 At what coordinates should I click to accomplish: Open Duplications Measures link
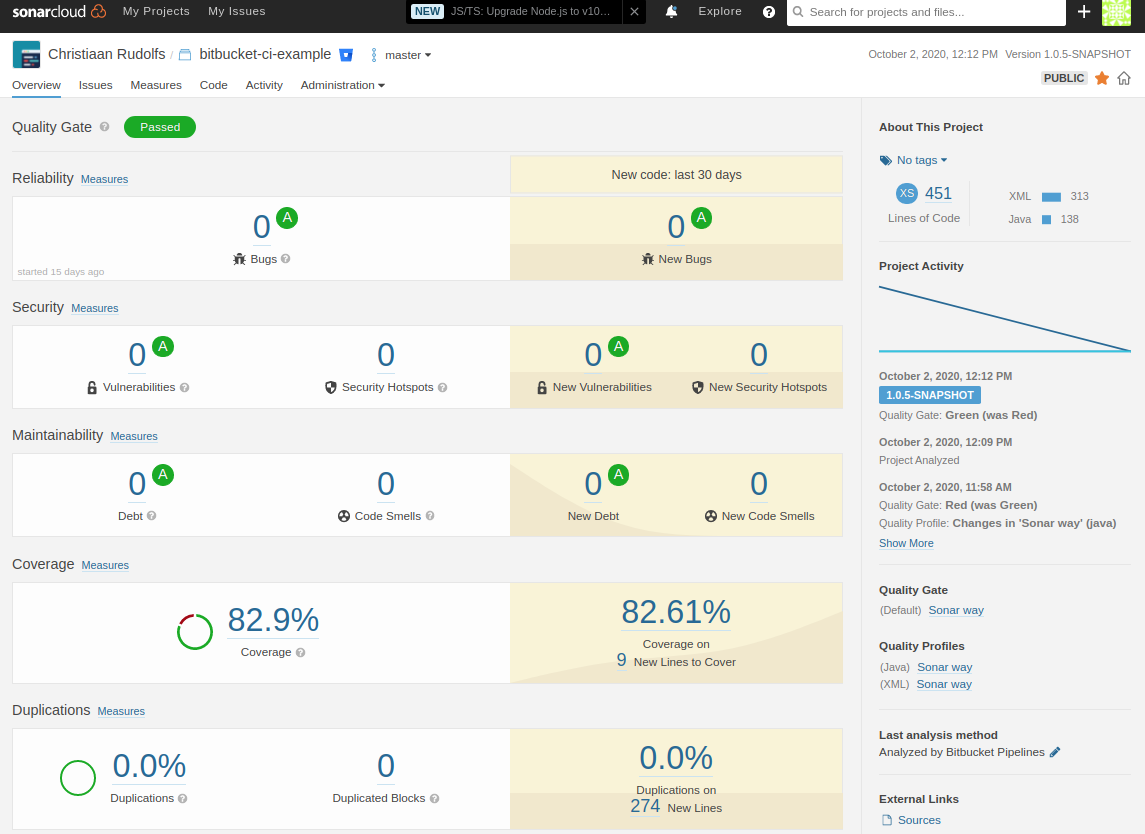(121, 711)
